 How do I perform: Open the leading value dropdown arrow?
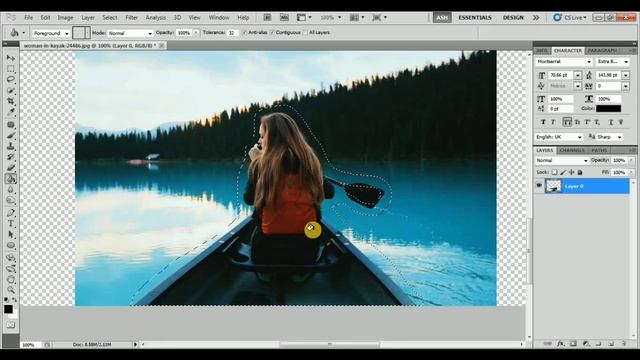(626, 75)
